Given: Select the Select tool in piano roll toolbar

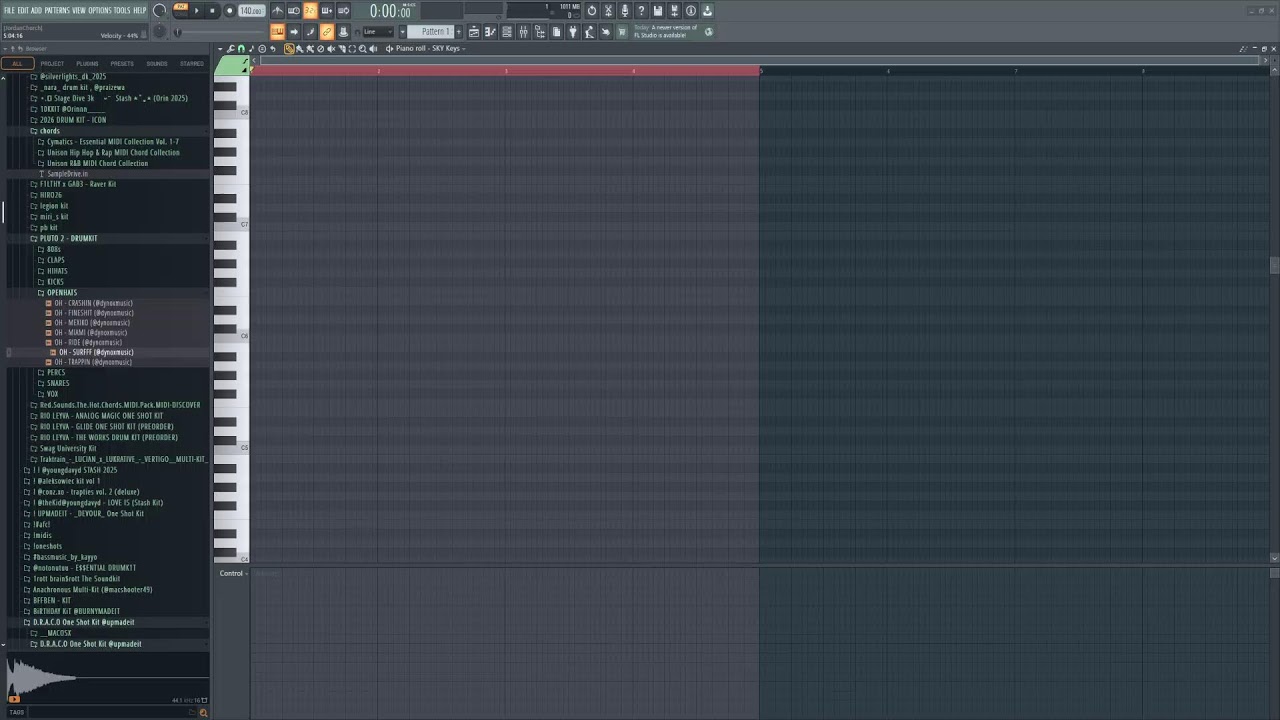Looking at the screenshot, I should [352, 48].
